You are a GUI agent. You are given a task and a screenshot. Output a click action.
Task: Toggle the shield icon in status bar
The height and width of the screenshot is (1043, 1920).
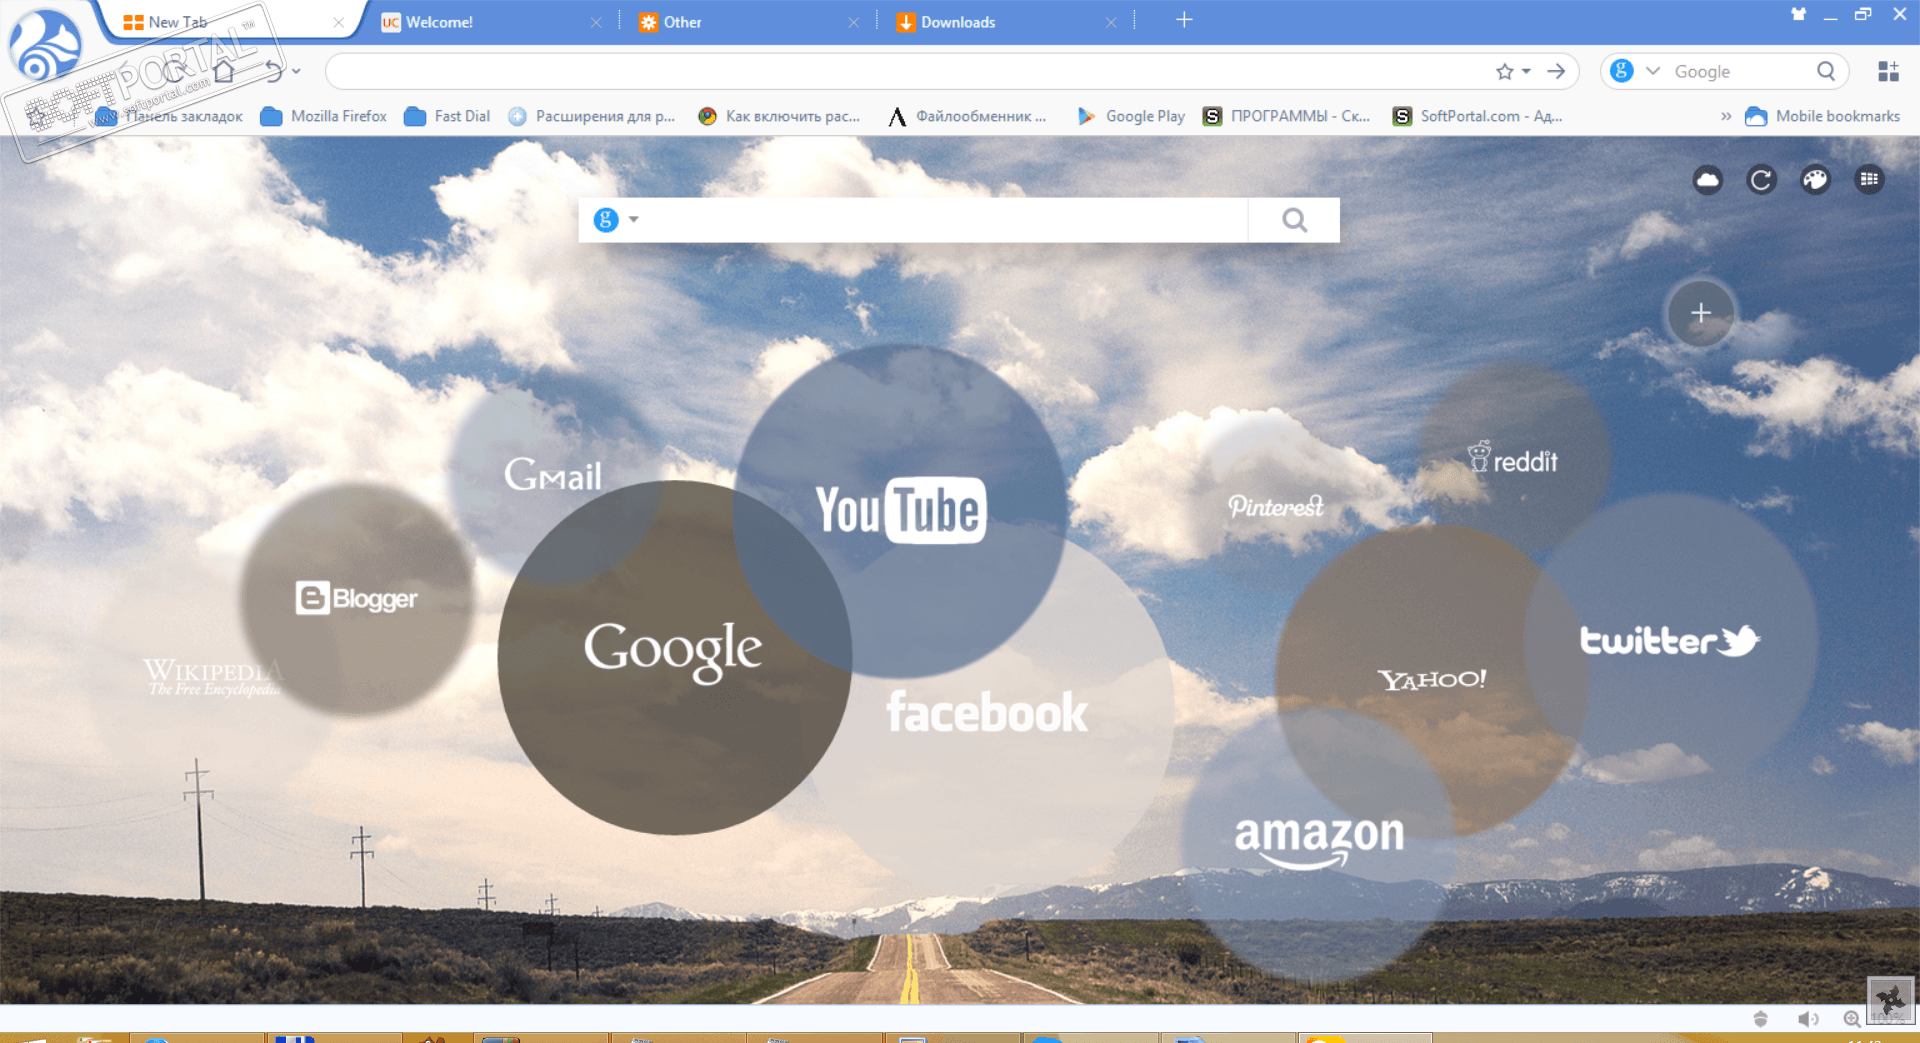[1761, 1018]
